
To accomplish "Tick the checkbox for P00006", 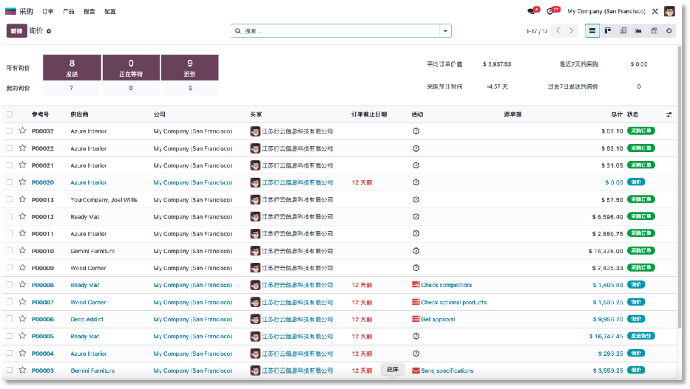I will click(x=9, y=319).
